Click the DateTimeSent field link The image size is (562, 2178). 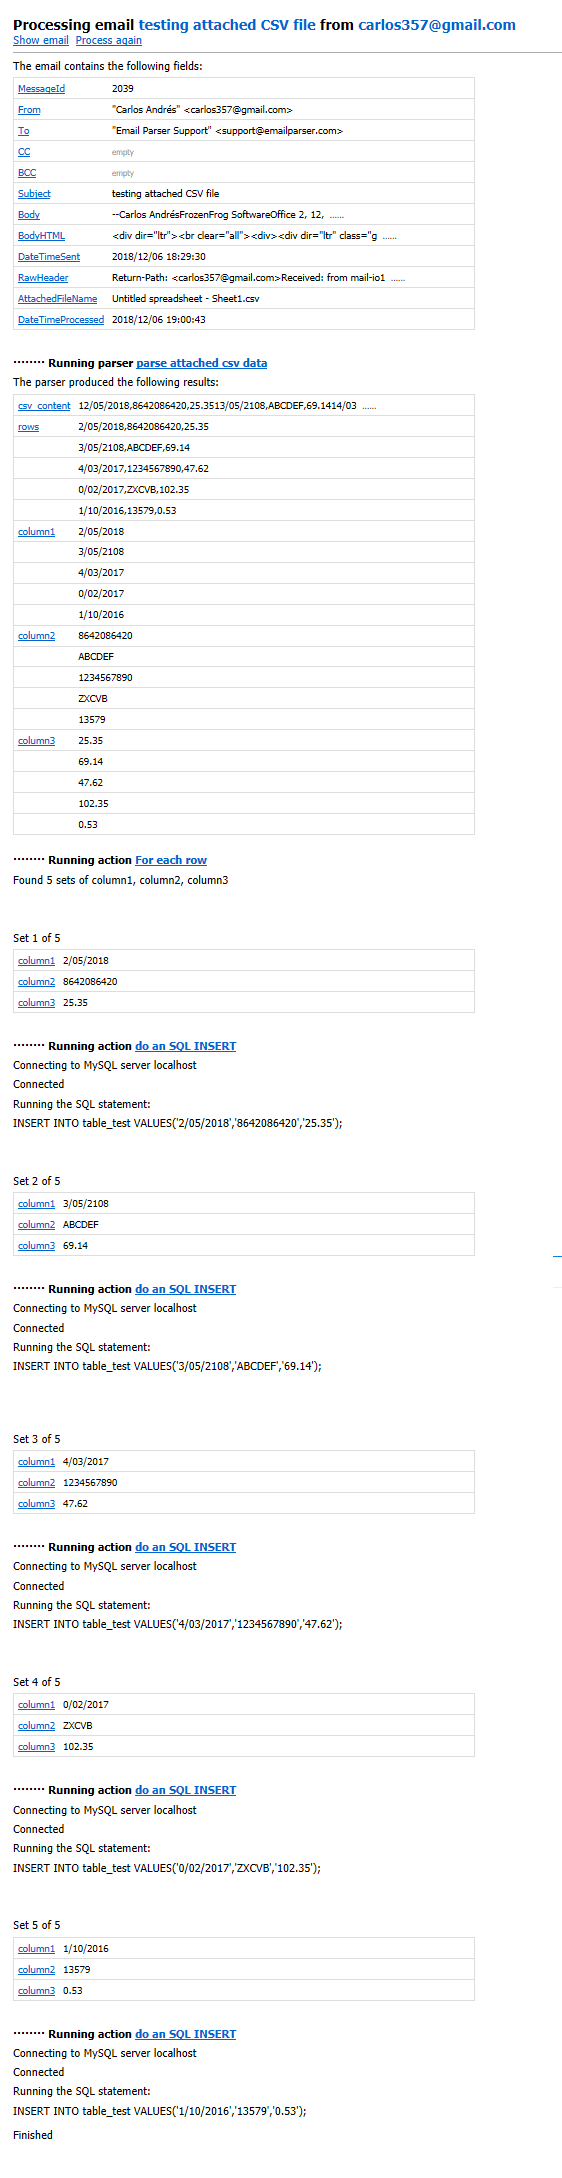point(49,257)
